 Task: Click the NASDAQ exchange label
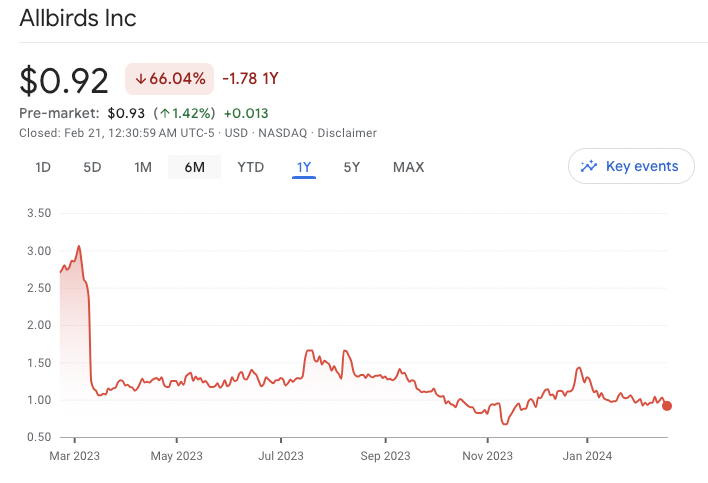282,133
